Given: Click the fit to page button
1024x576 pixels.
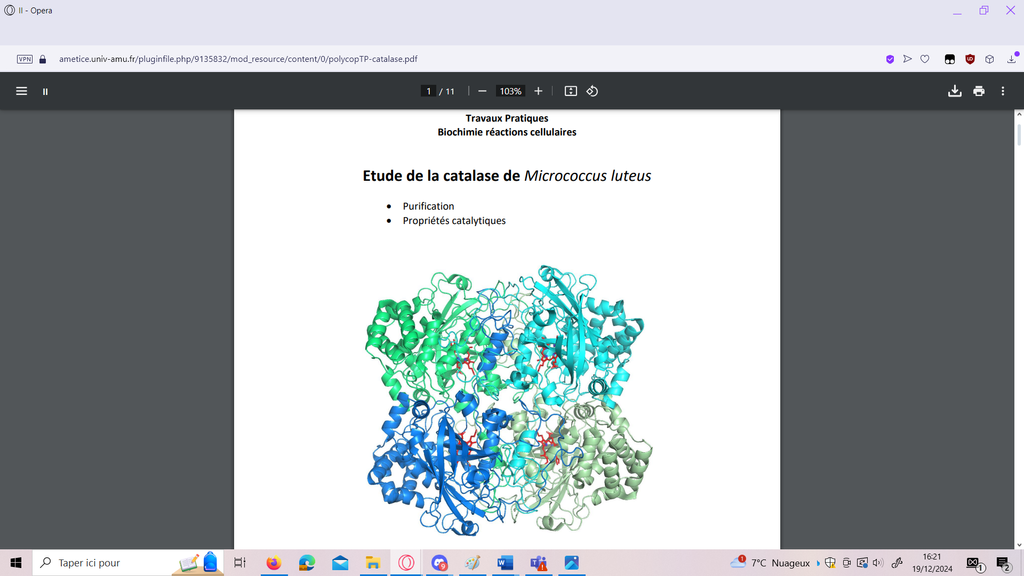Looking at the screenshot, I should coord(571,91).
